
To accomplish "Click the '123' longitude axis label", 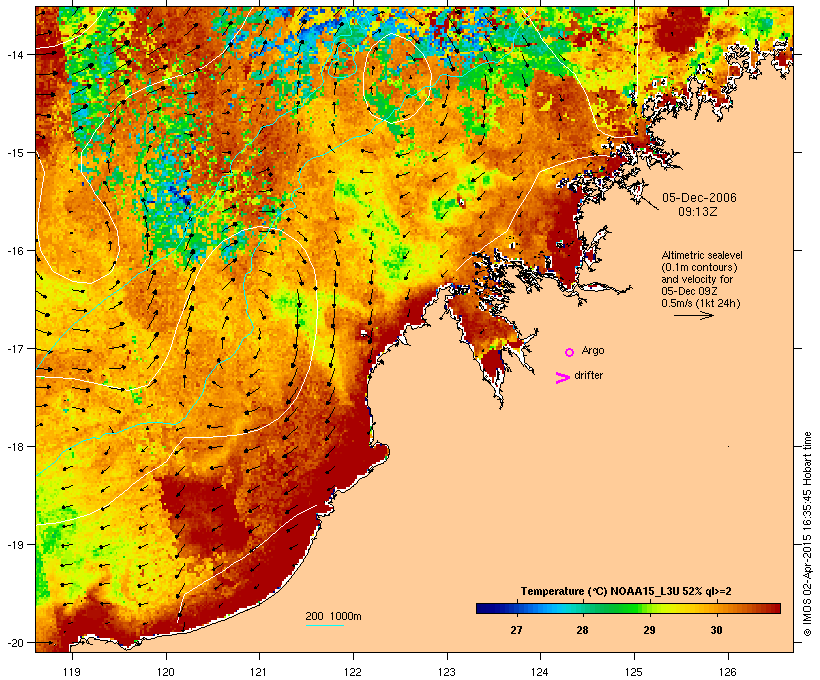I will click(x=447, y=672).
